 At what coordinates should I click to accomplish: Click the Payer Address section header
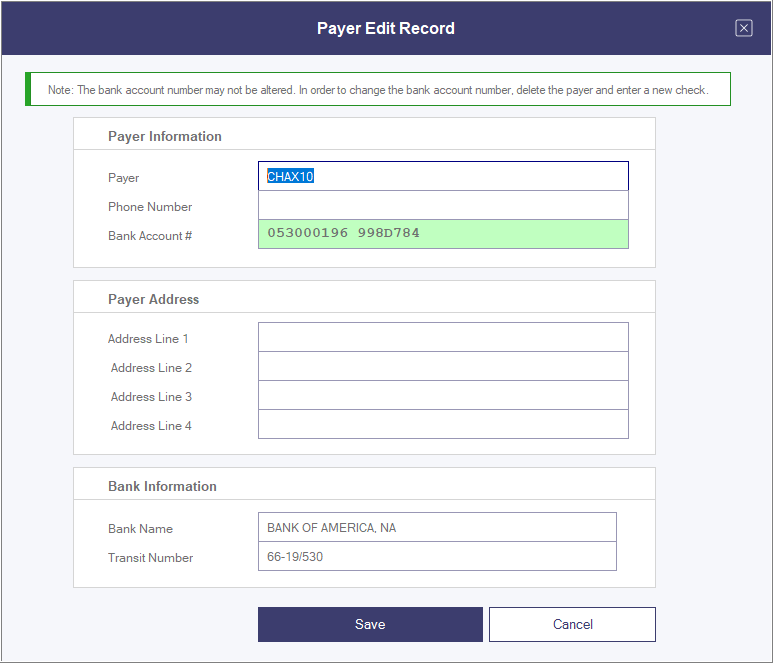153,299
